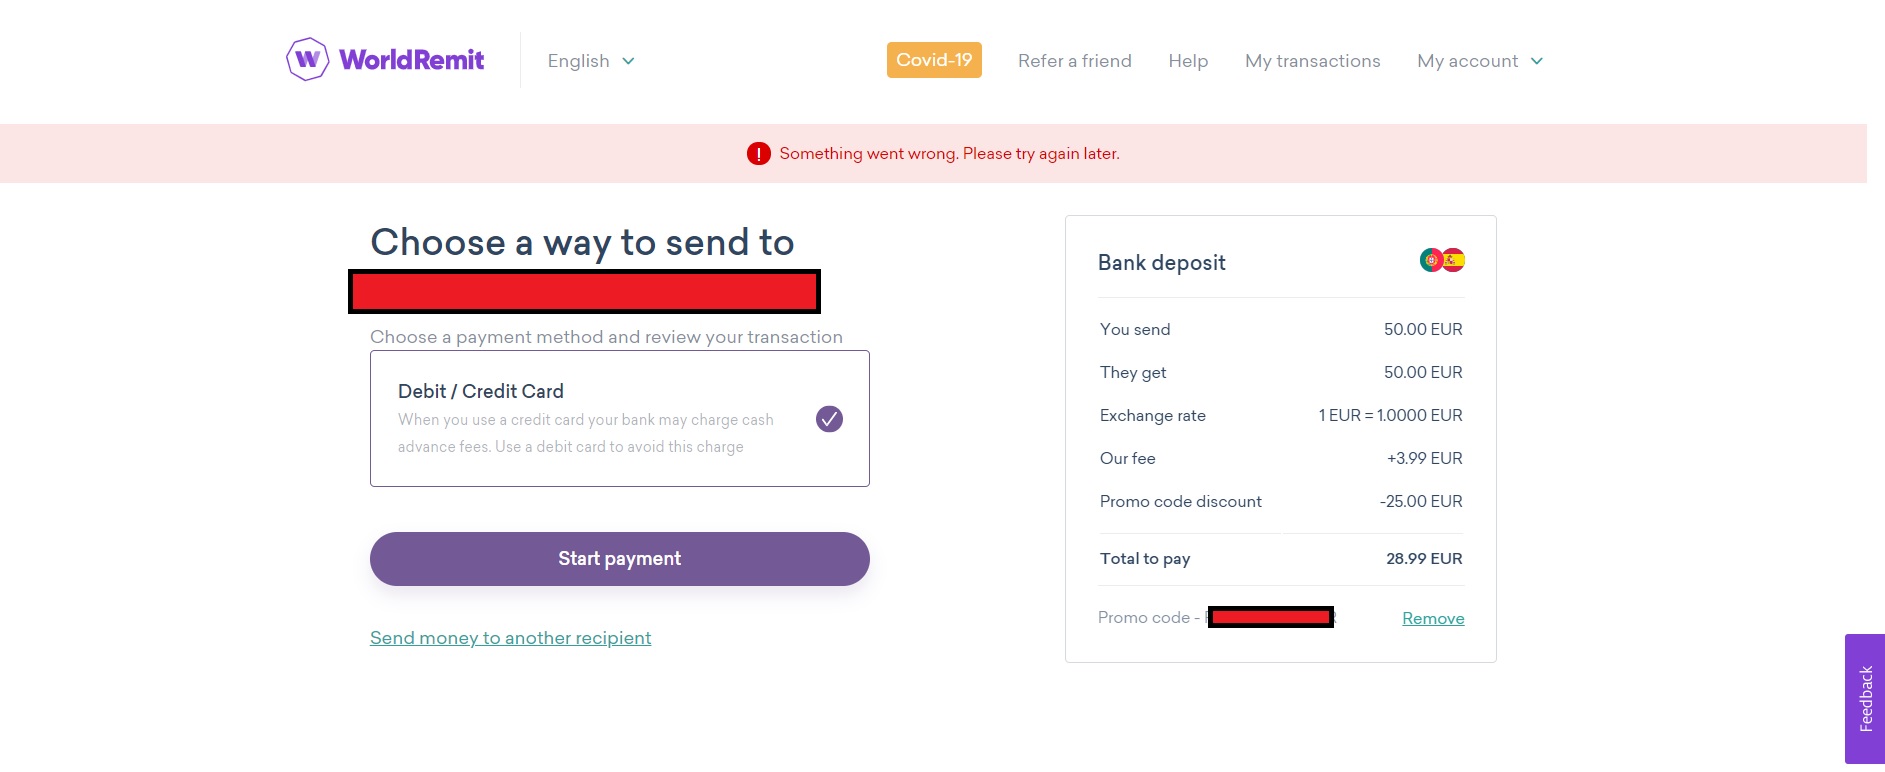
Task: Click the WorldRemit wordmark text
Action: coord(411,60)
